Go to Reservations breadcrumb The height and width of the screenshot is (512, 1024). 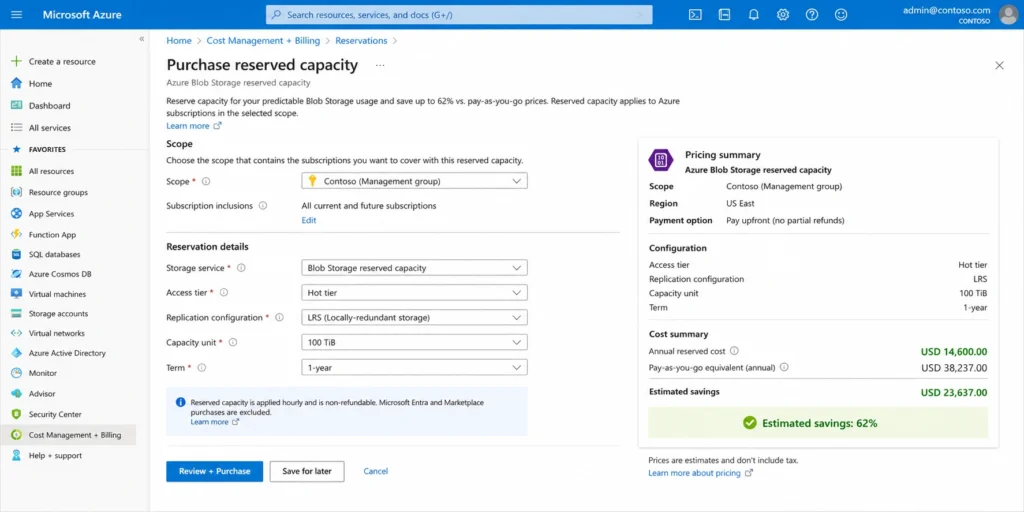coord(361,40)
